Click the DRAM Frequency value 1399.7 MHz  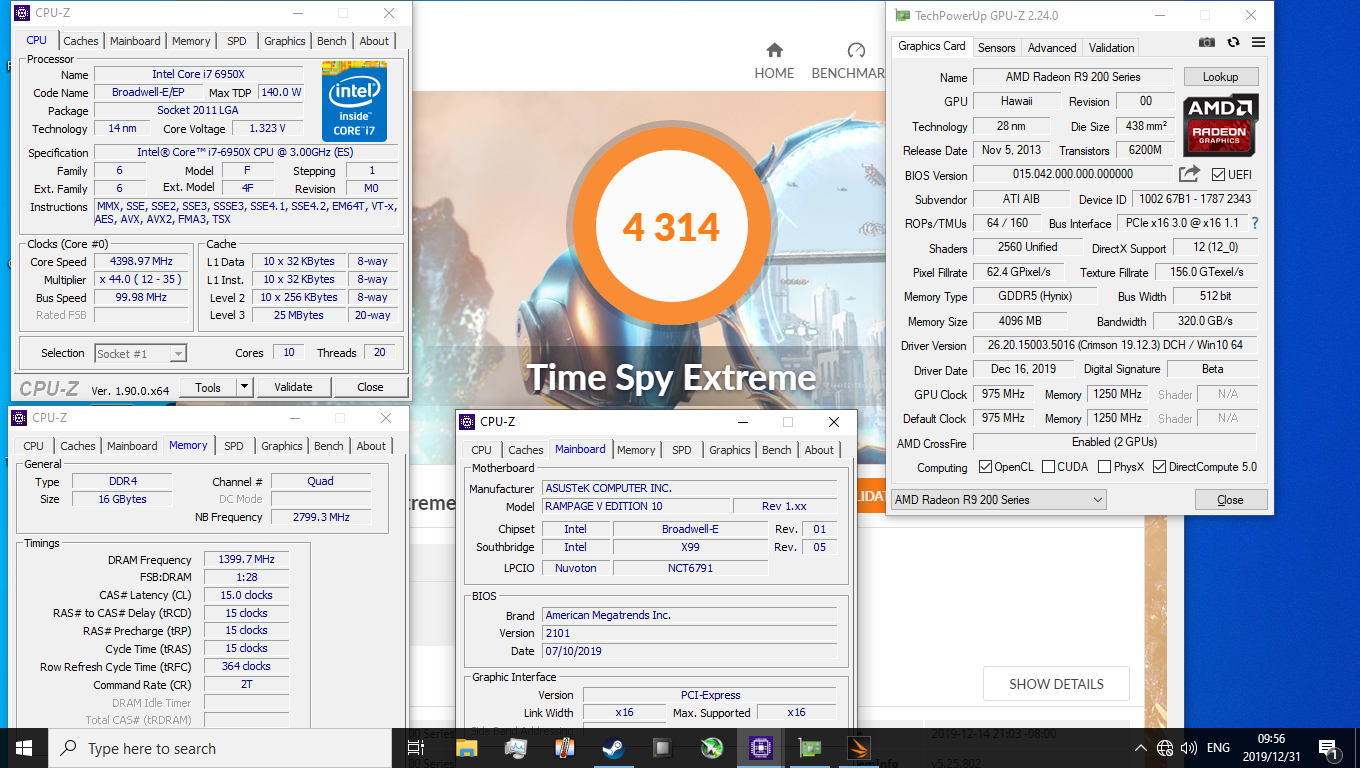[246, 559]
